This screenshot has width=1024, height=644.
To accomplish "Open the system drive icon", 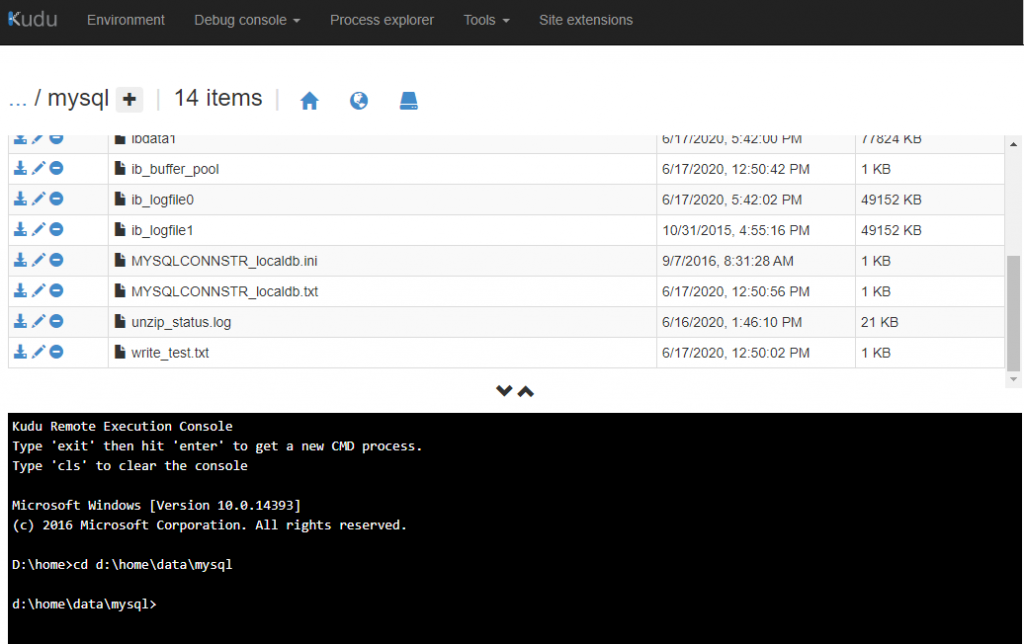I will tap(409, 101).
